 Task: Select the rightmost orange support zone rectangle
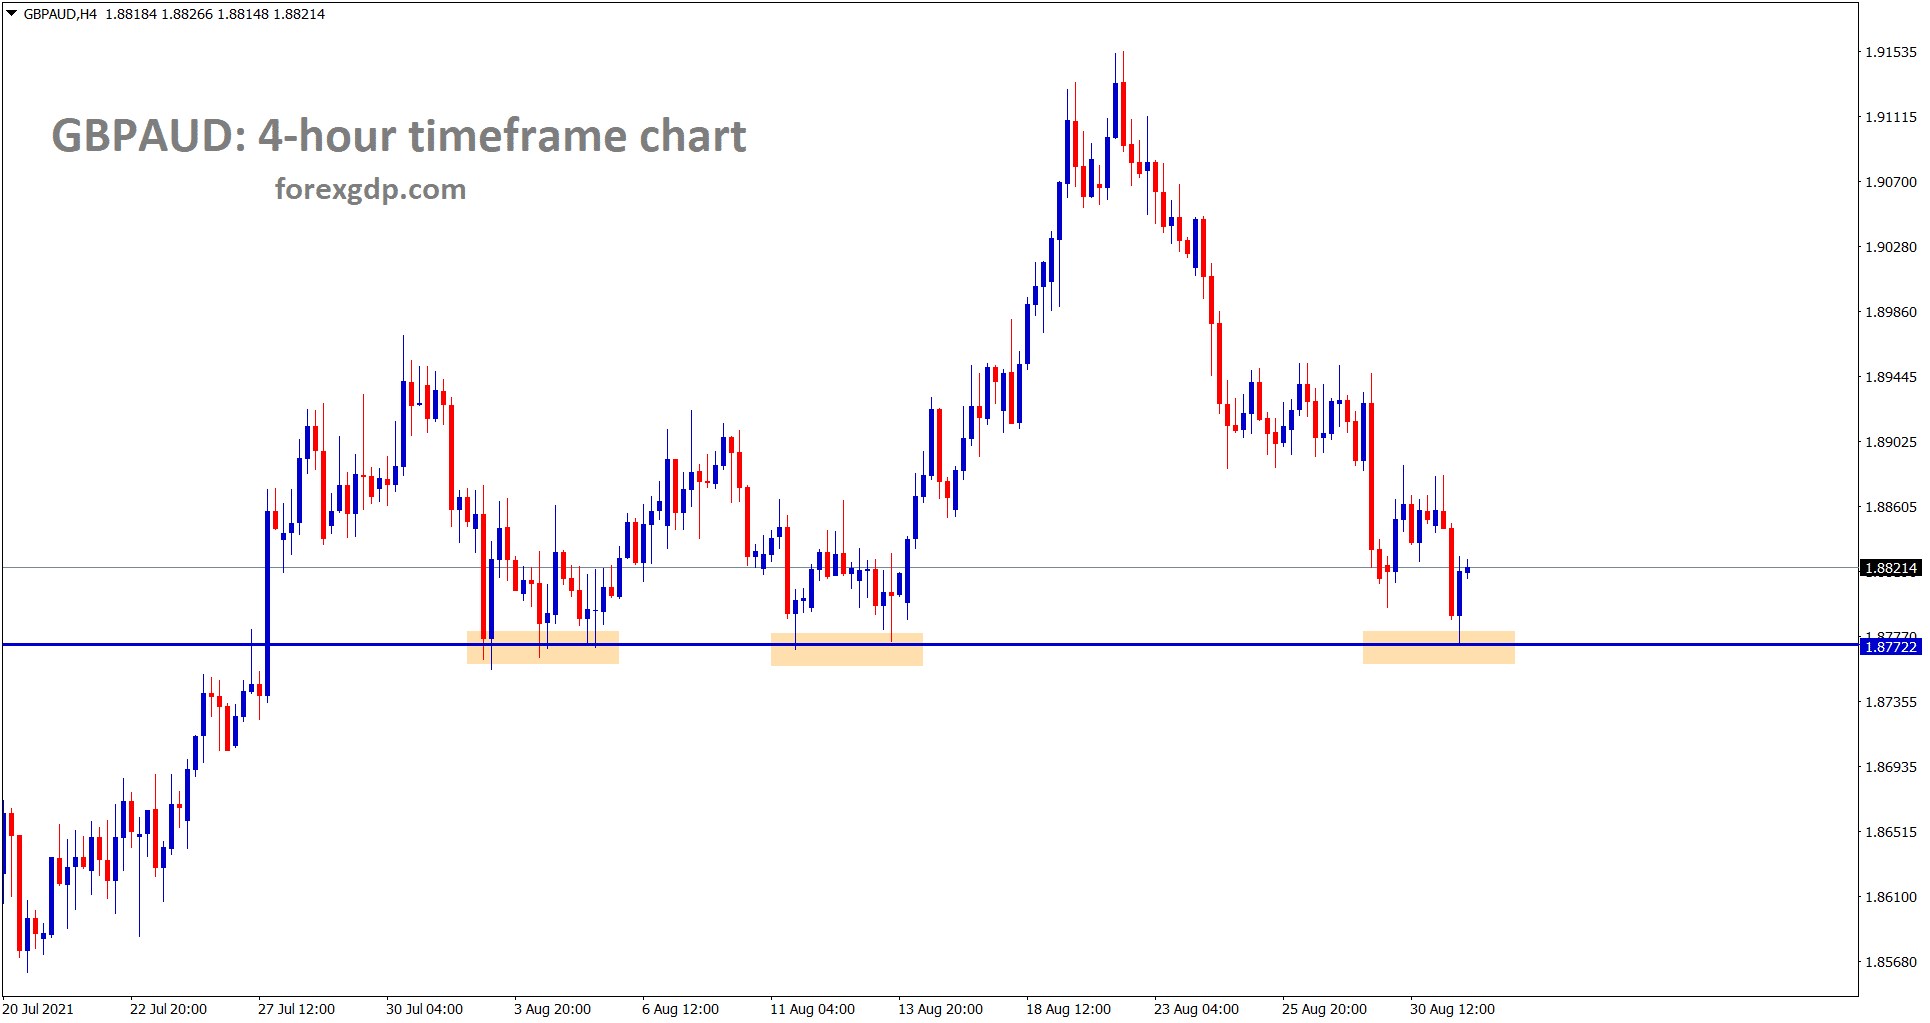click(1439, 647)
